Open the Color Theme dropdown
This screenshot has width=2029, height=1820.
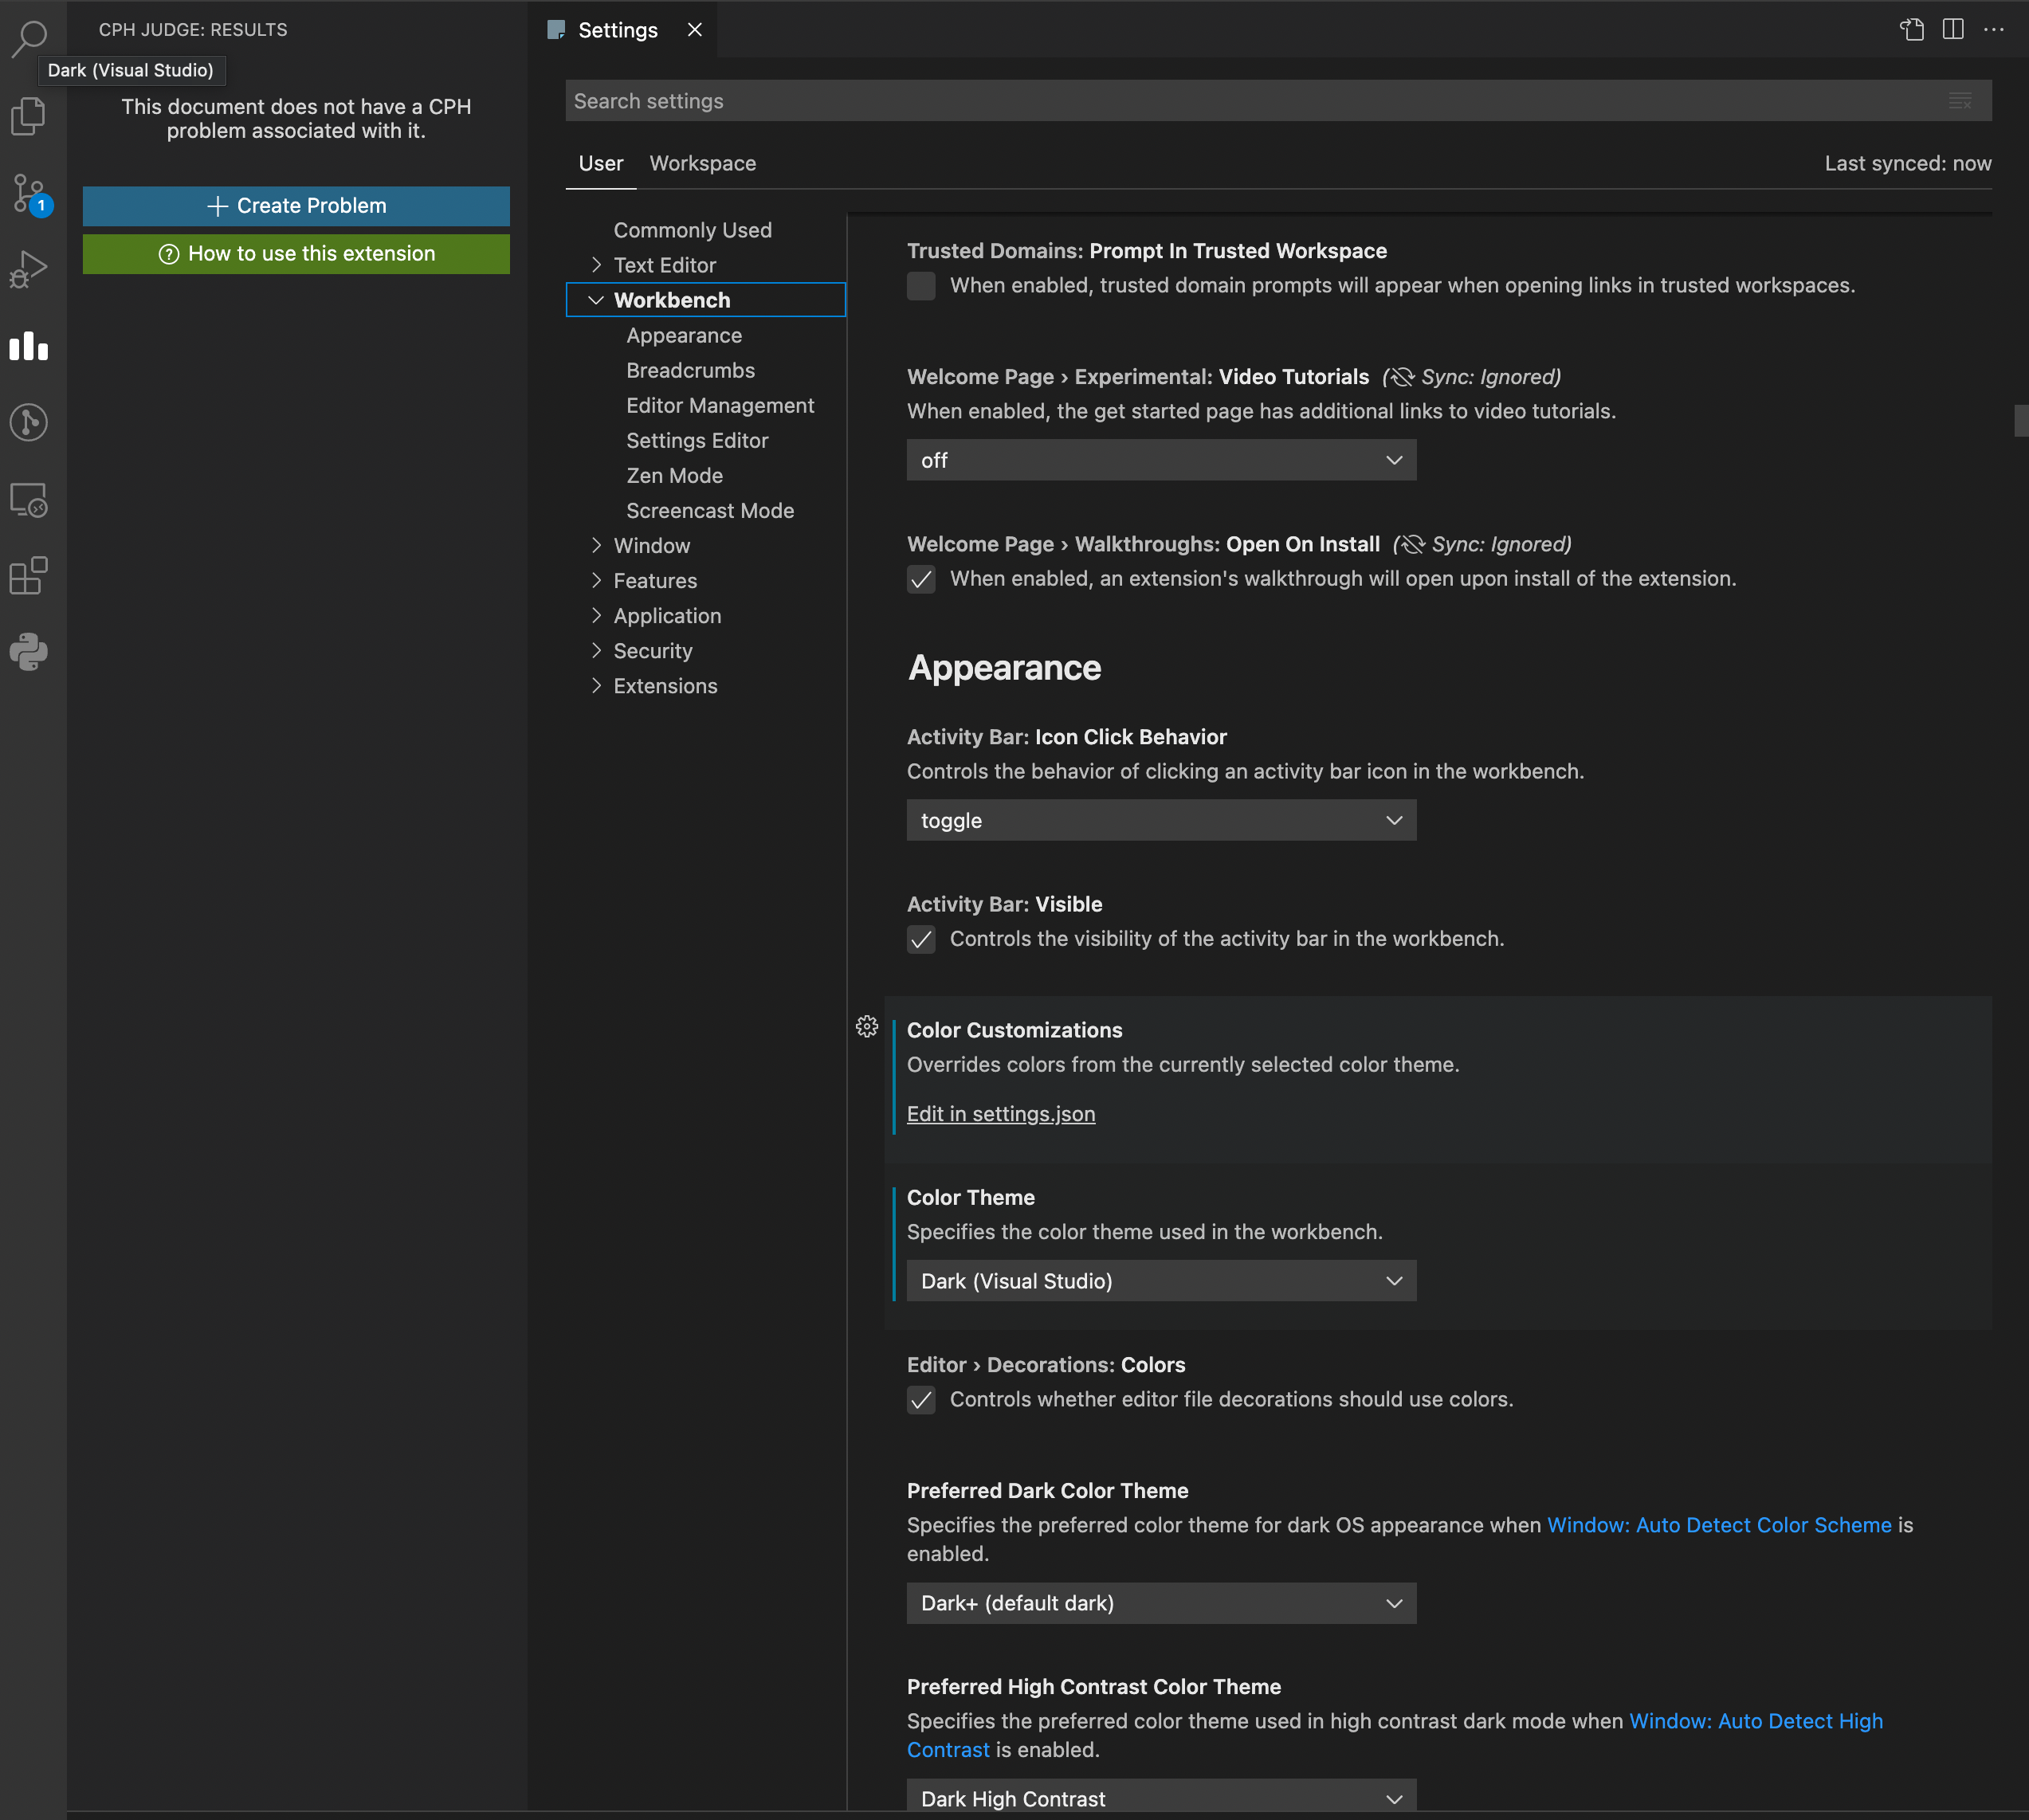pos(1161,1281)
